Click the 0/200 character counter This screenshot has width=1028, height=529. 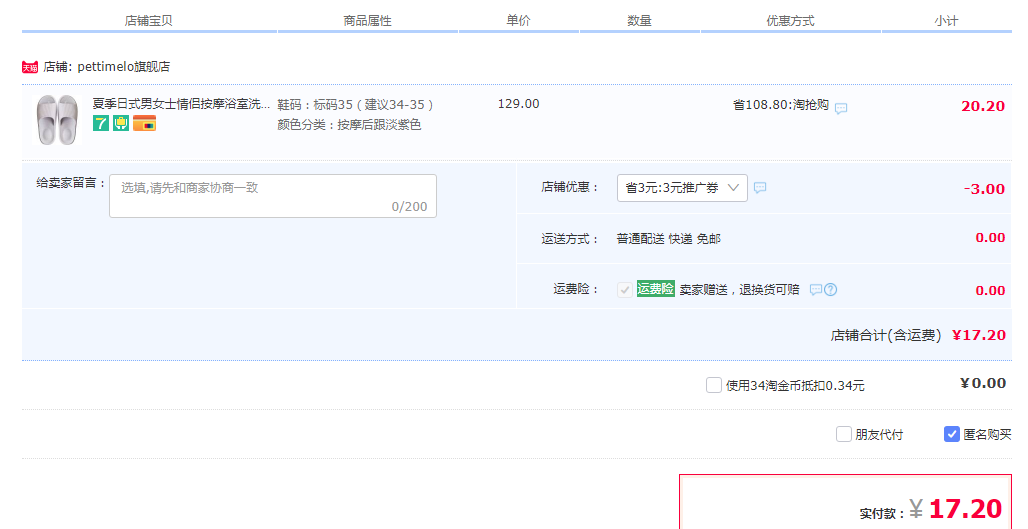pos(409,206)
